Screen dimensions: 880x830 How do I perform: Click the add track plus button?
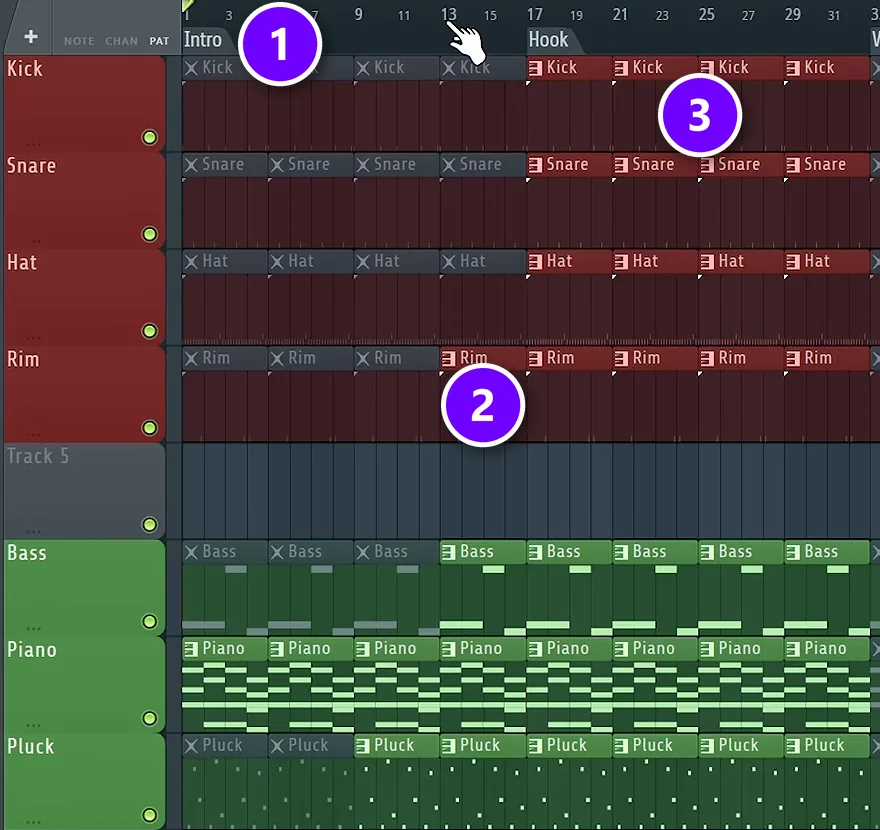point(31,37)
